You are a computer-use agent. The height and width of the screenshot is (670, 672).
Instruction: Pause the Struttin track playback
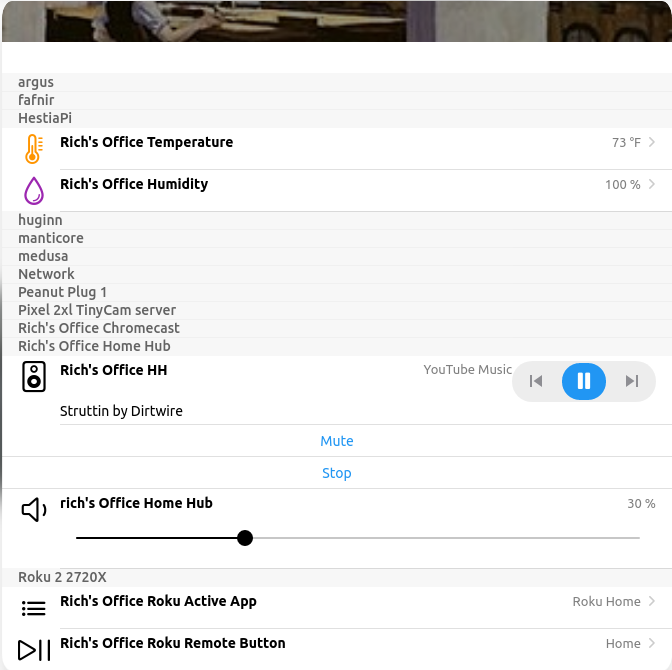coord(584,381)
